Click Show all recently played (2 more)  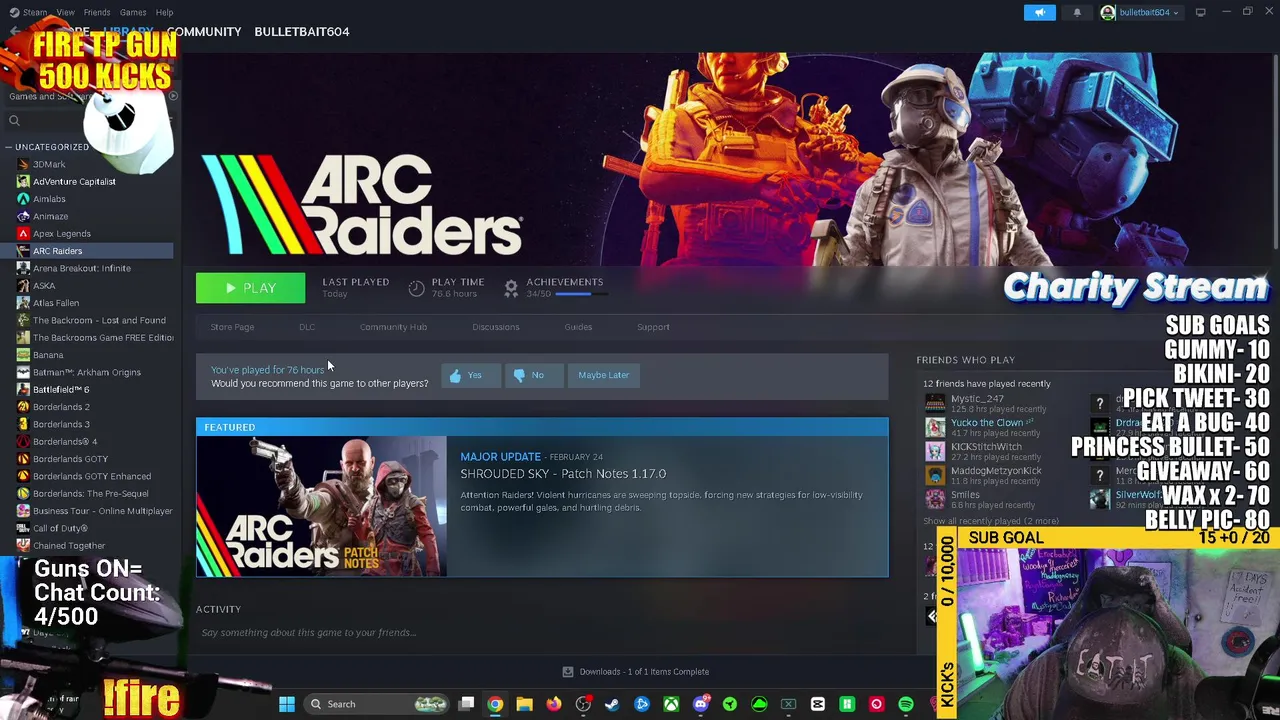pyautogui.click(x=991, y=521)
